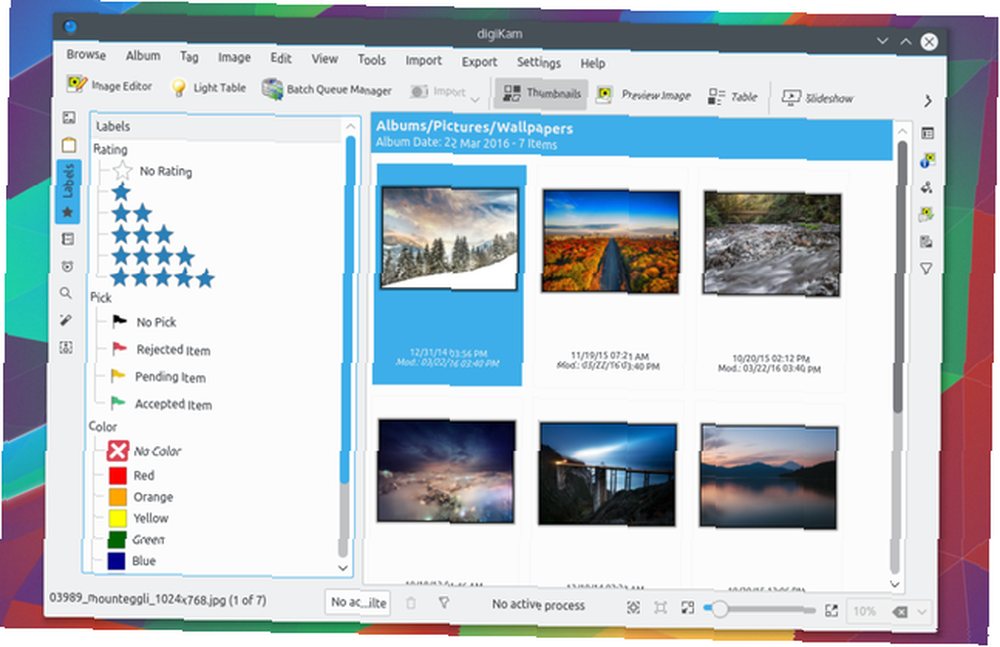Select the lit bridge at night thumbnail

coord(607,475)
